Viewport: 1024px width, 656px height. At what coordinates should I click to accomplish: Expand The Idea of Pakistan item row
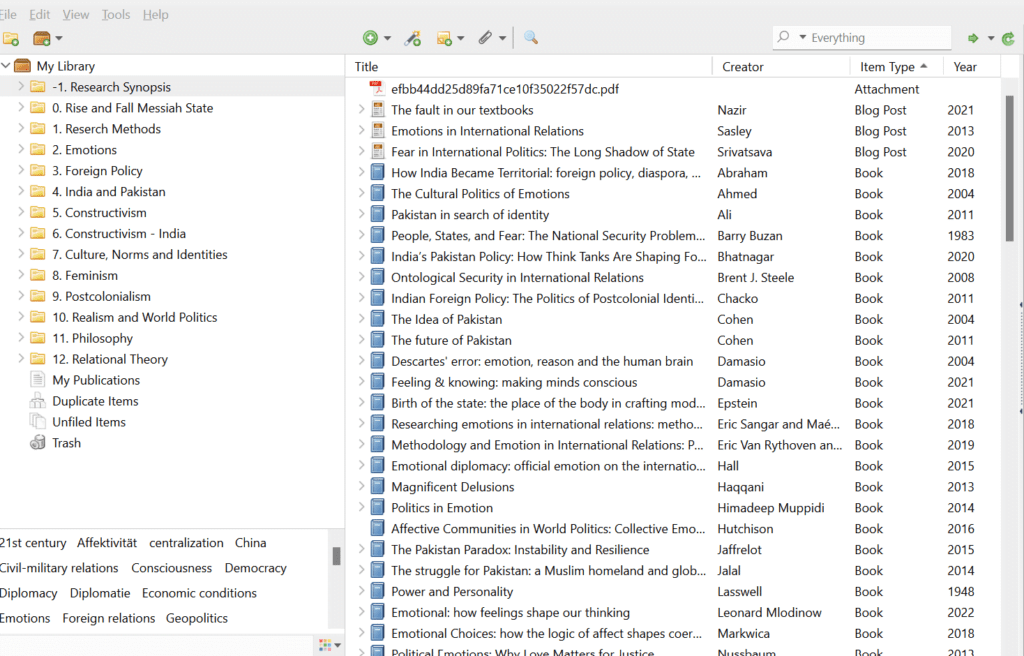pyautogui.click(x=361, y=319)
